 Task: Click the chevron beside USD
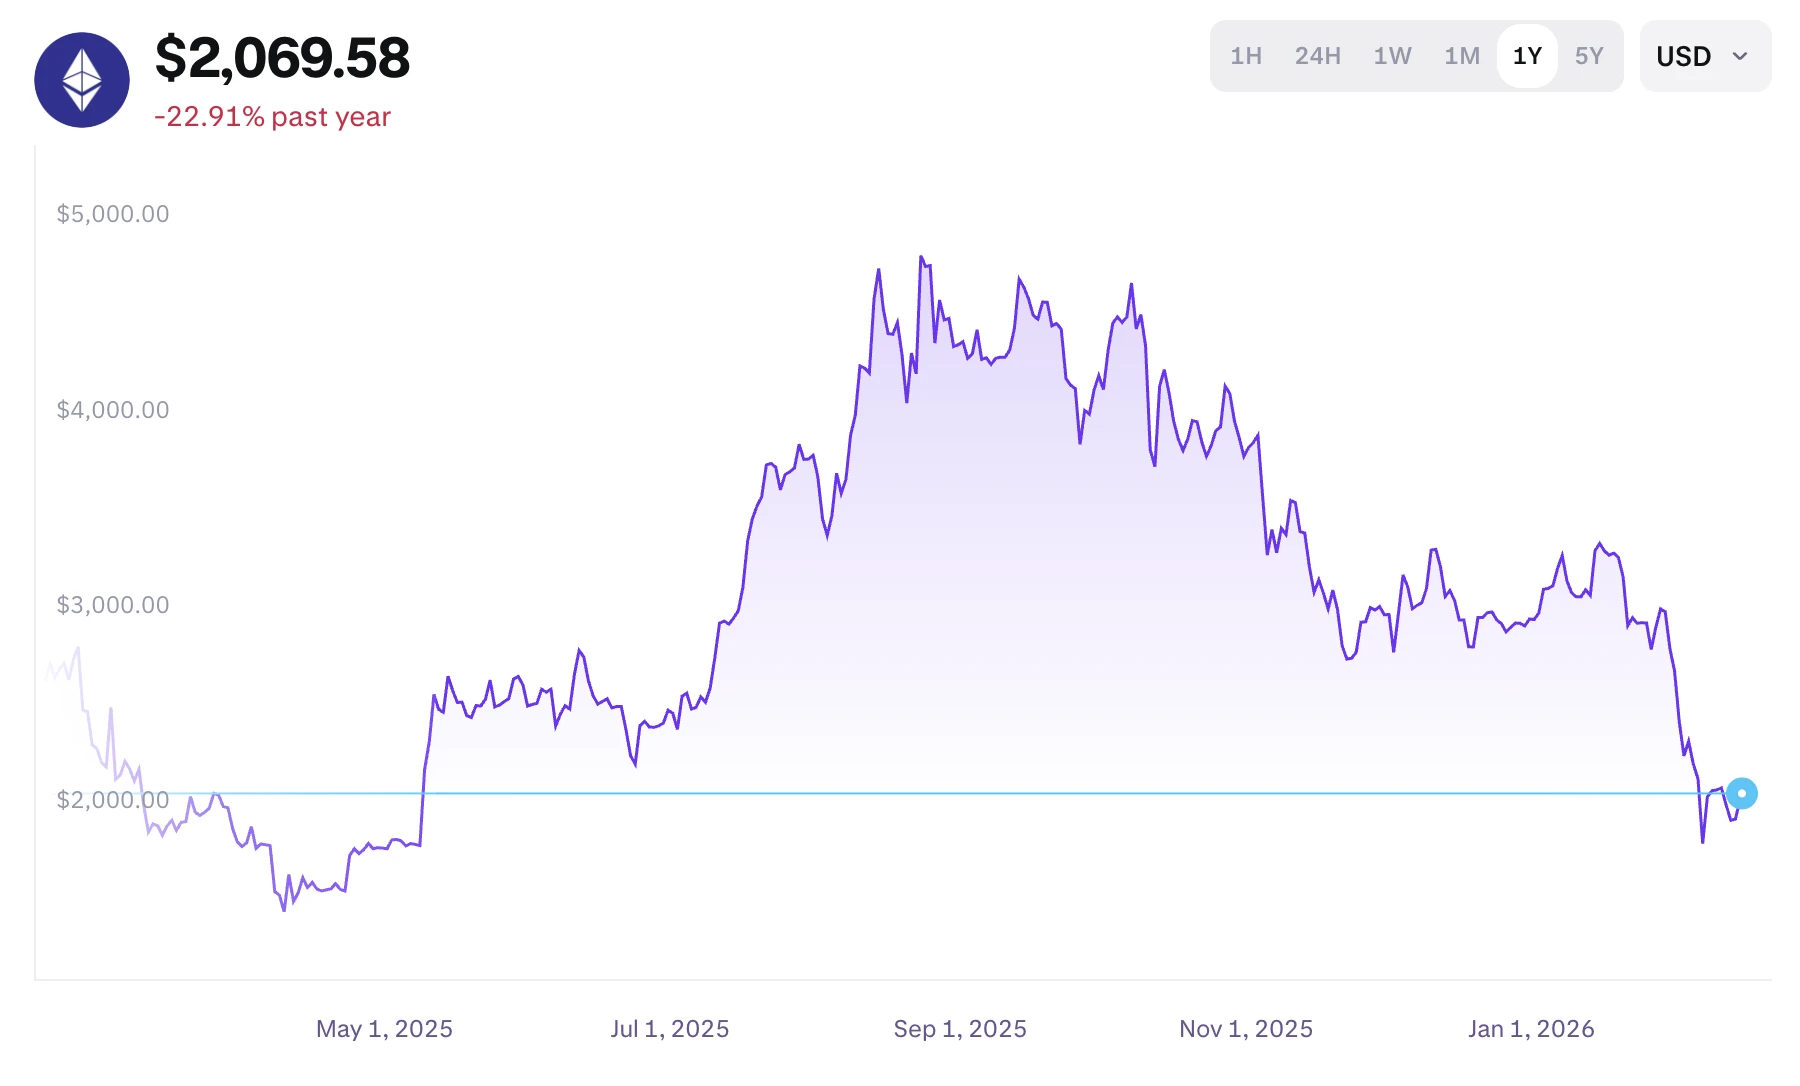(1738, 57)
